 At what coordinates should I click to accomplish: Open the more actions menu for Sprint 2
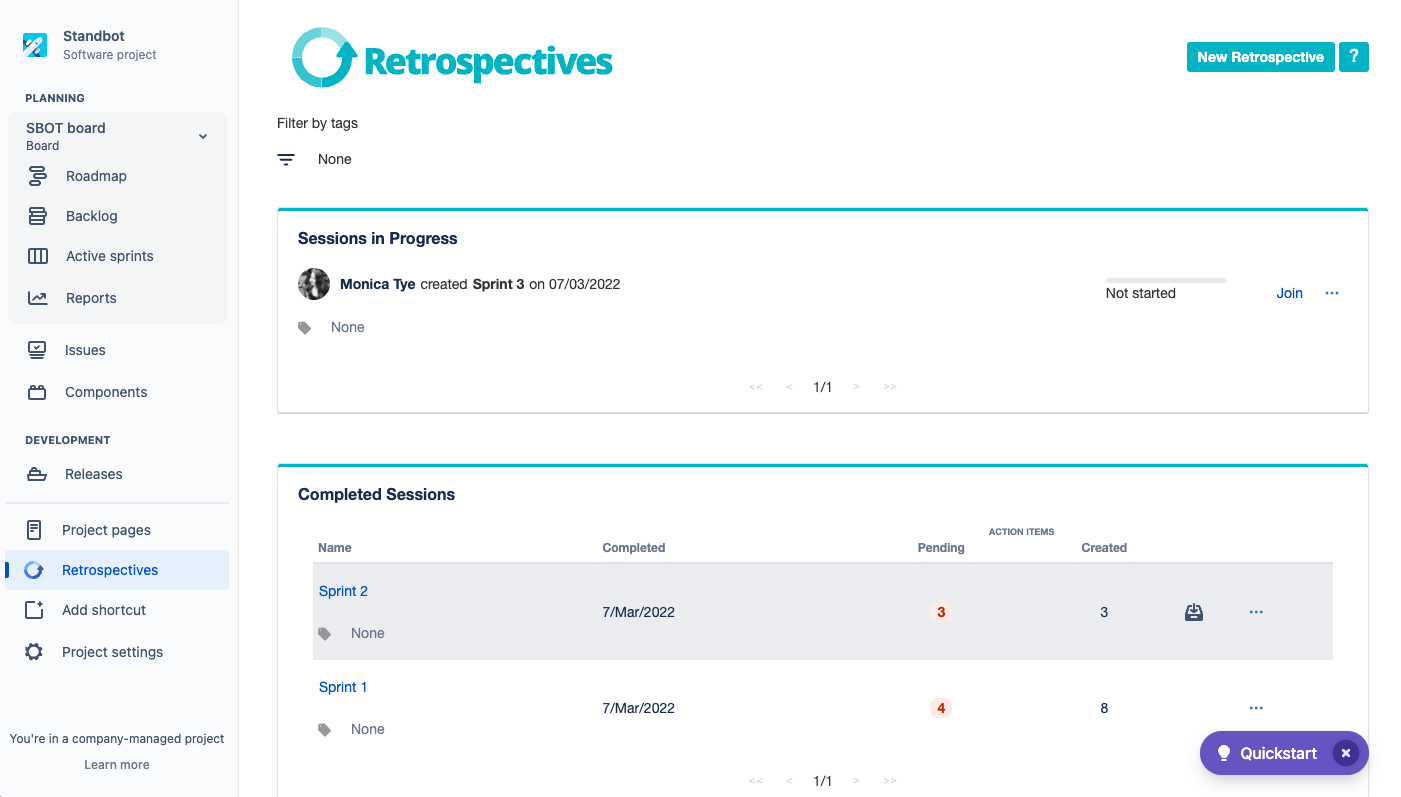pyautogui.click(x=1256, y=612)
